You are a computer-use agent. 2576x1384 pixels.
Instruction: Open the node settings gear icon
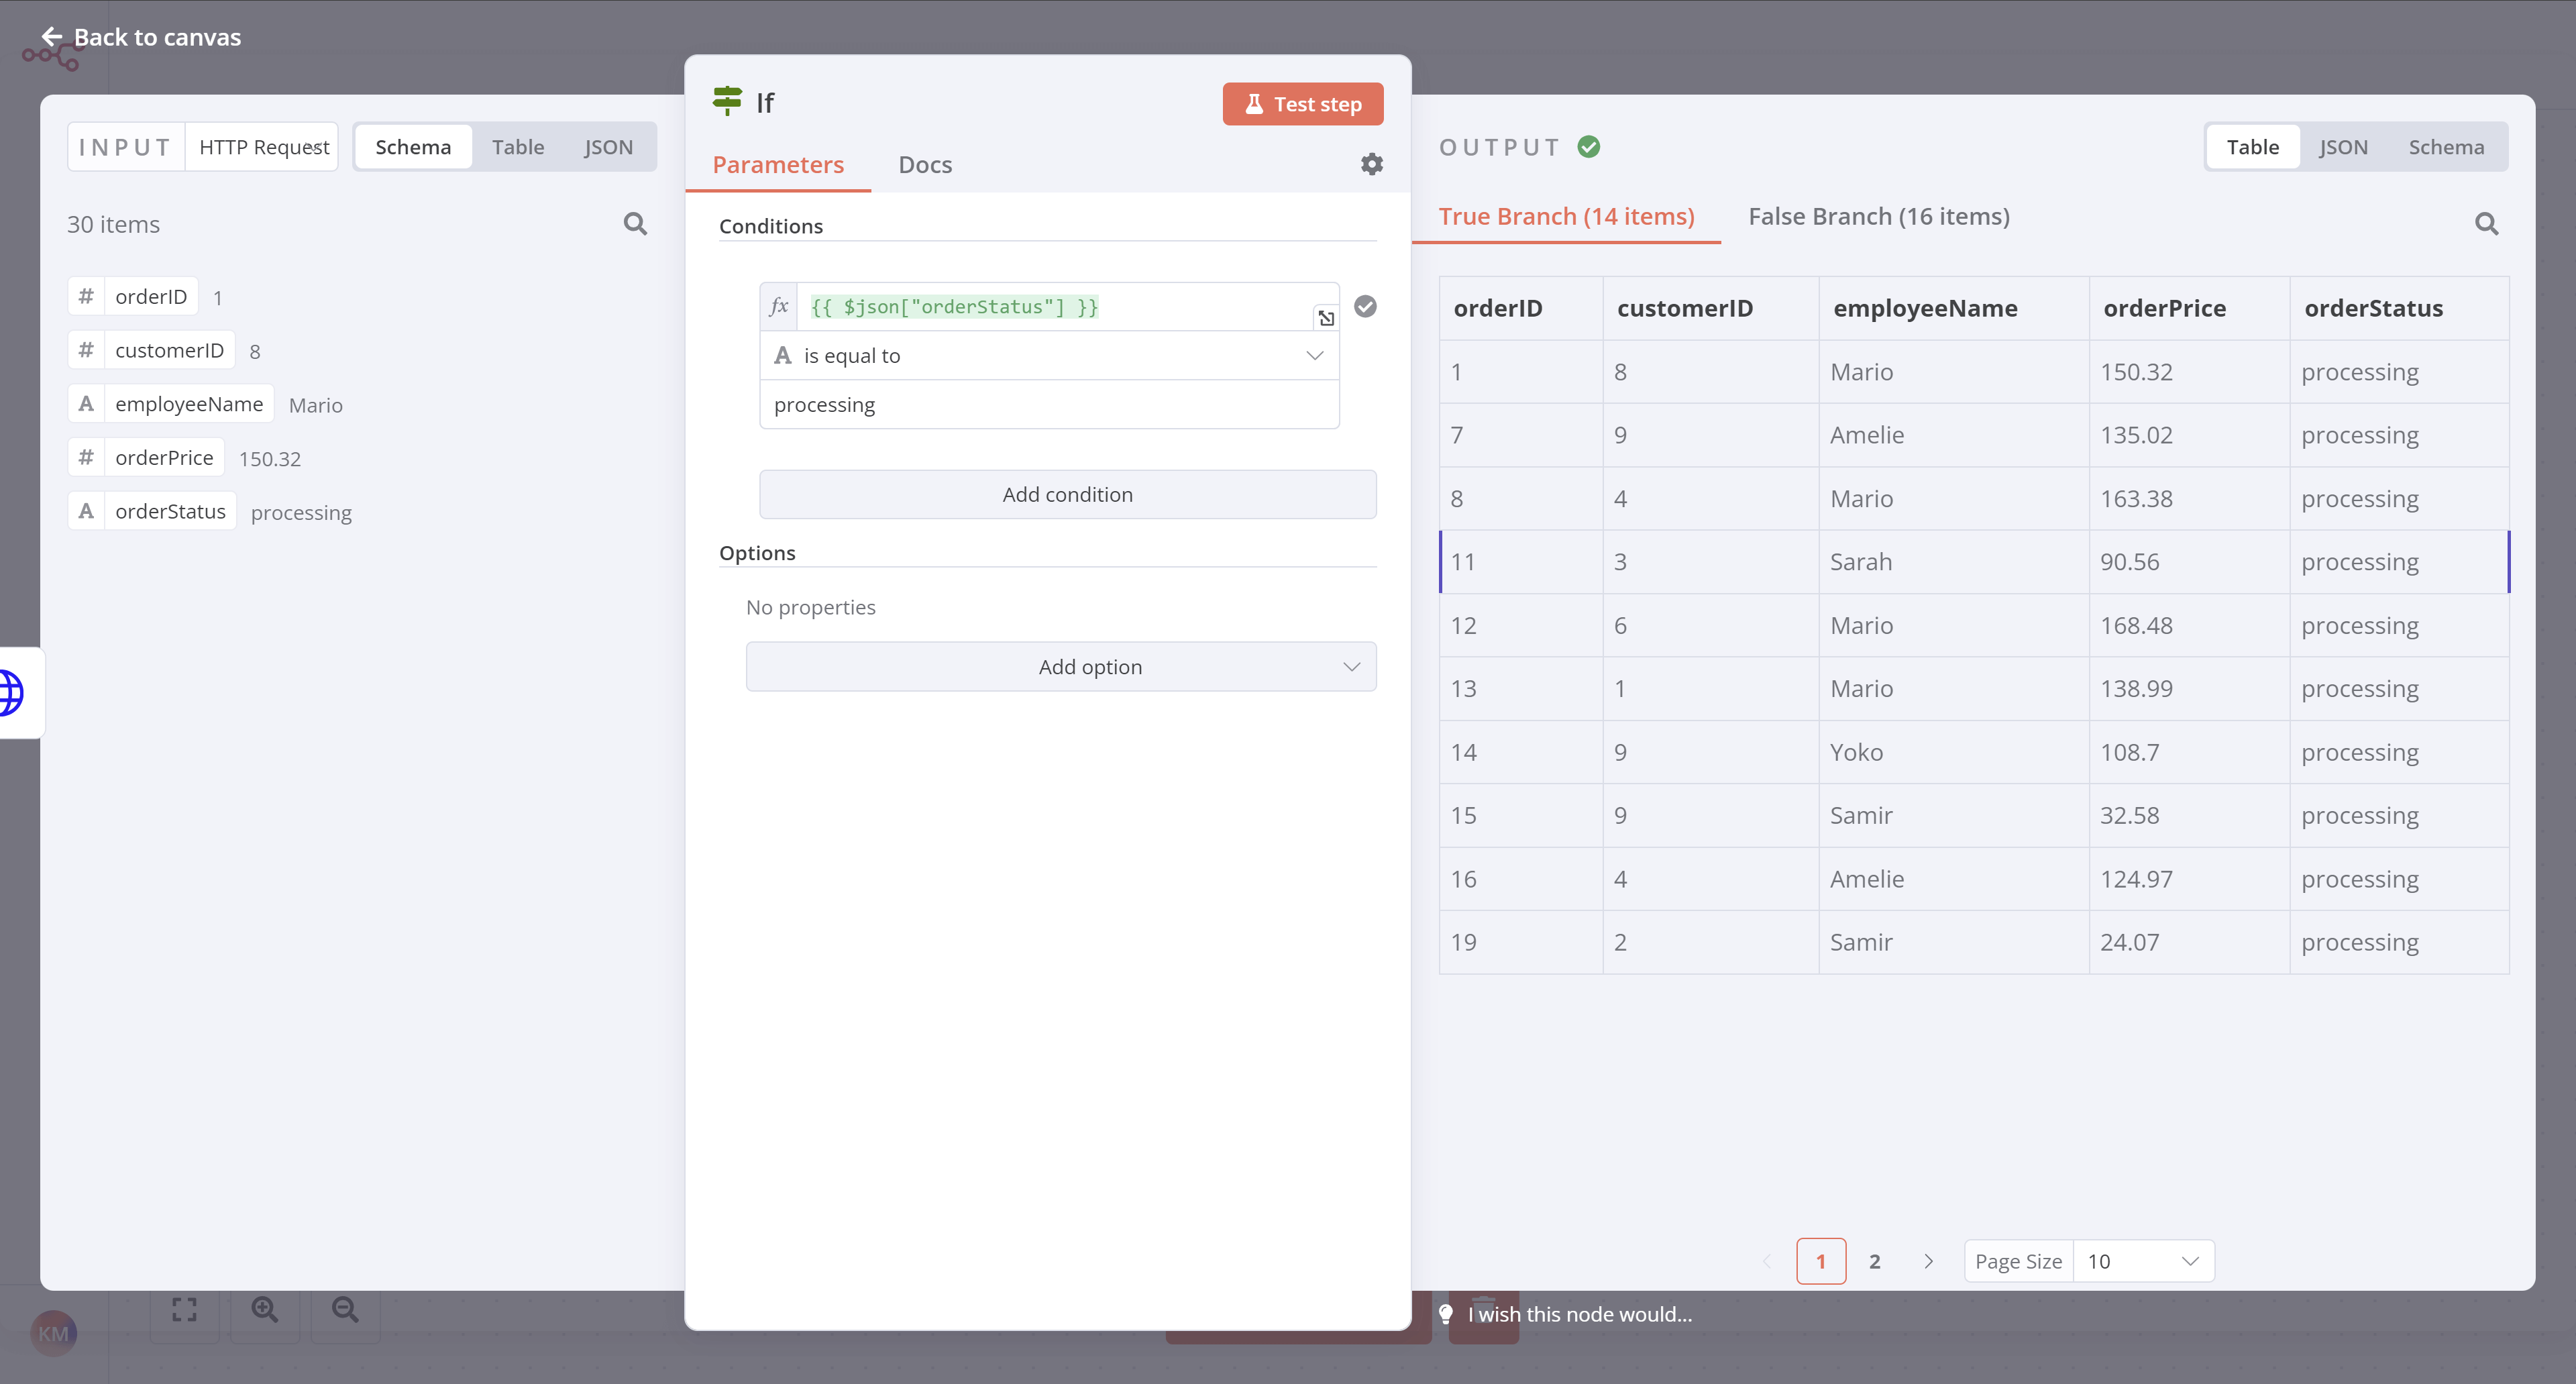click(1371, 164)
